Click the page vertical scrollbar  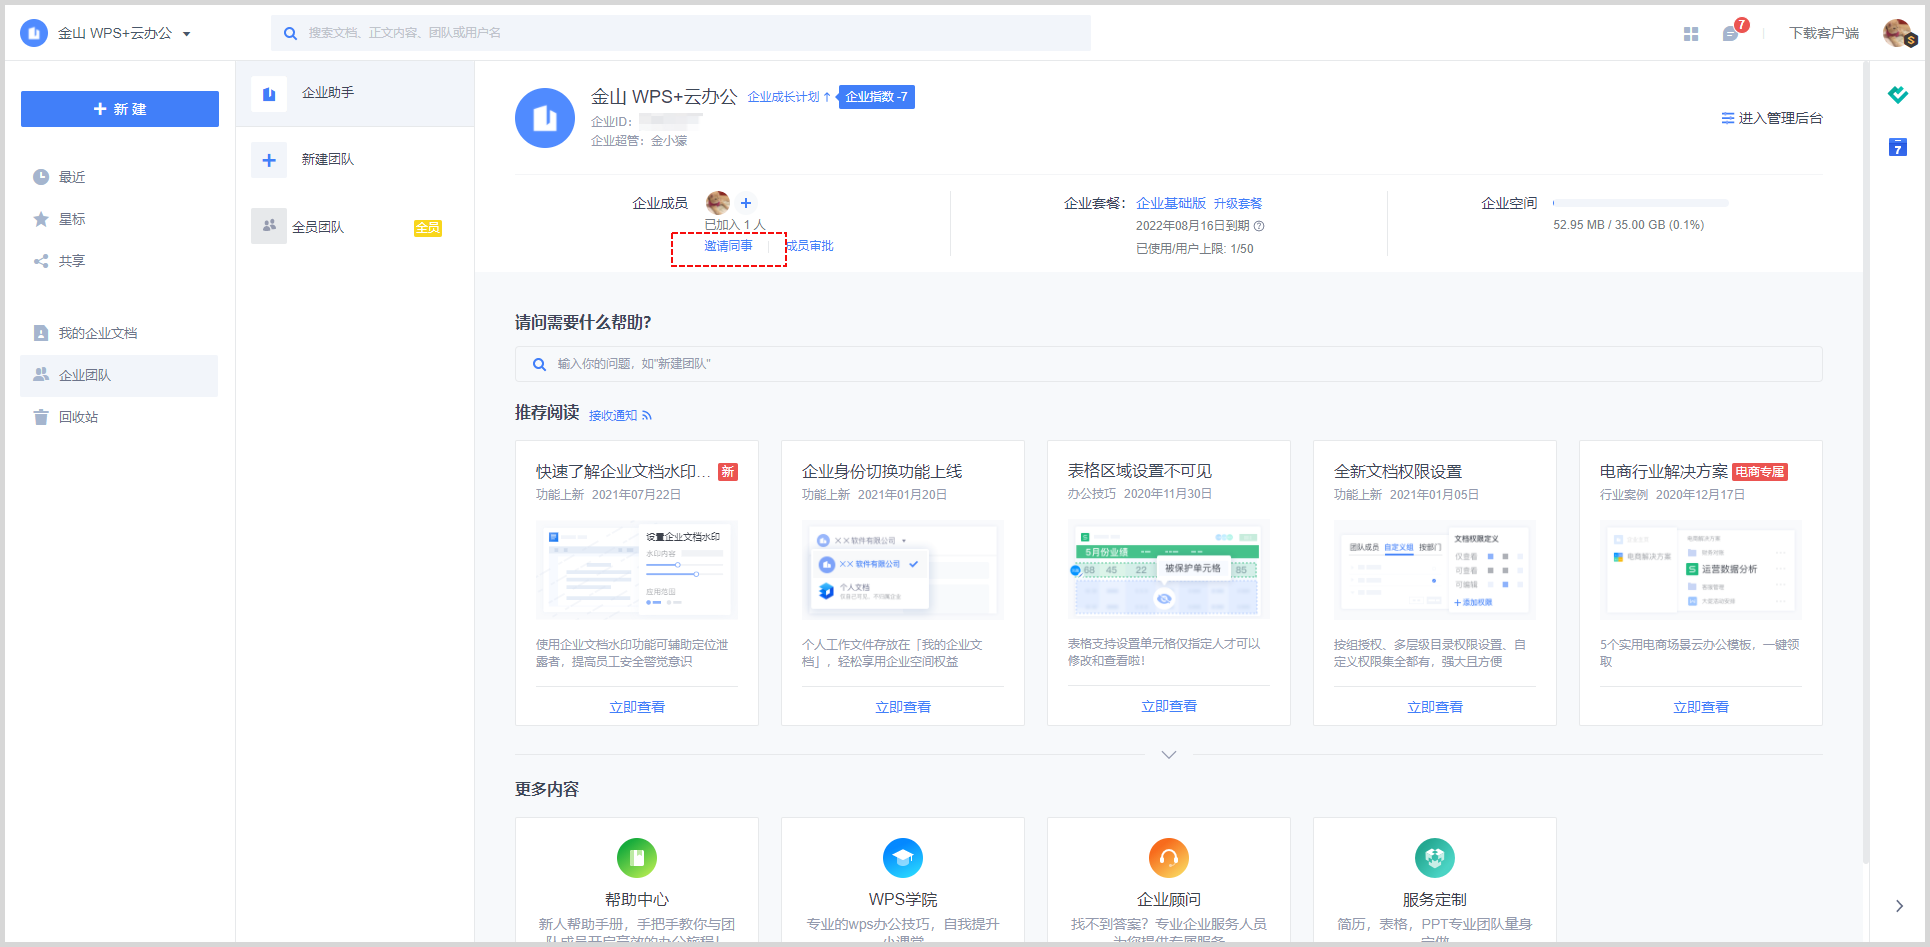[x=1866, y=460]
